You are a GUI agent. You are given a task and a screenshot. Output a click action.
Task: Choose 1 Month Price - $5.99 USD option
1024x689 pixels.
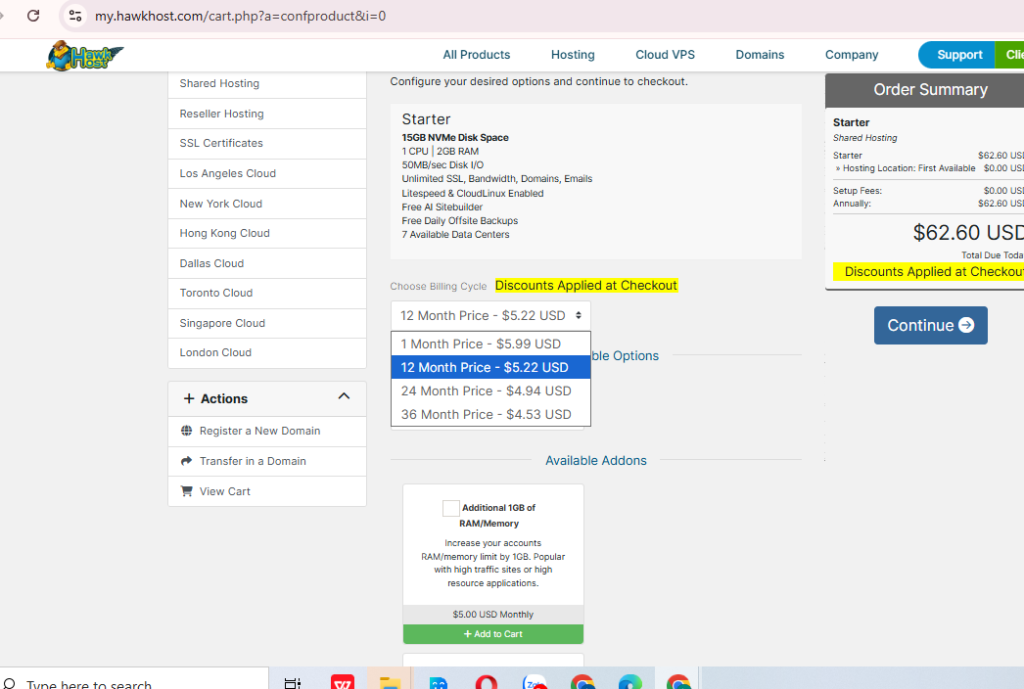pyautogui.click(x=490, y=344)
